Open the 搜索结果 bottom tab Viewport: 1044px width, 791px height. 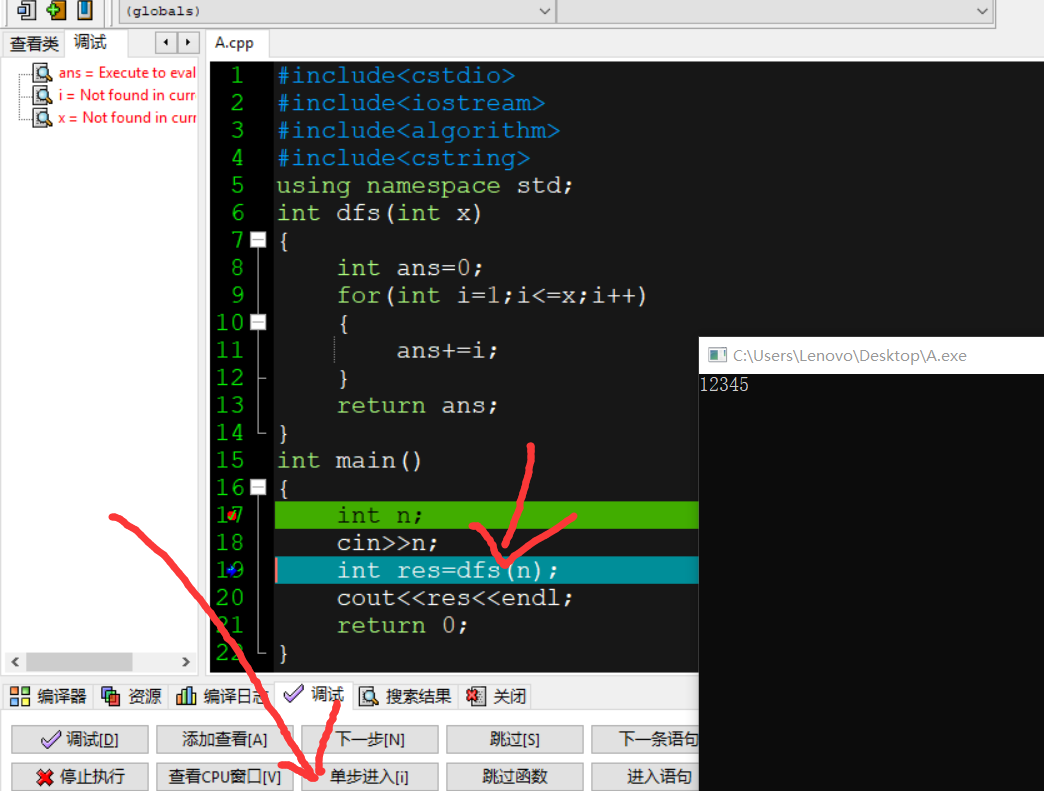pyautogui.click(x=405, y=696)
